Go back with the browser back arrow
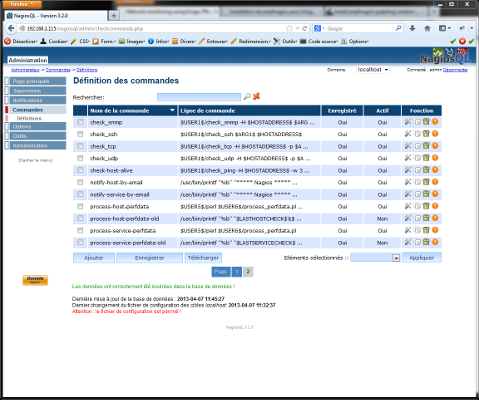 click(11, 28)
